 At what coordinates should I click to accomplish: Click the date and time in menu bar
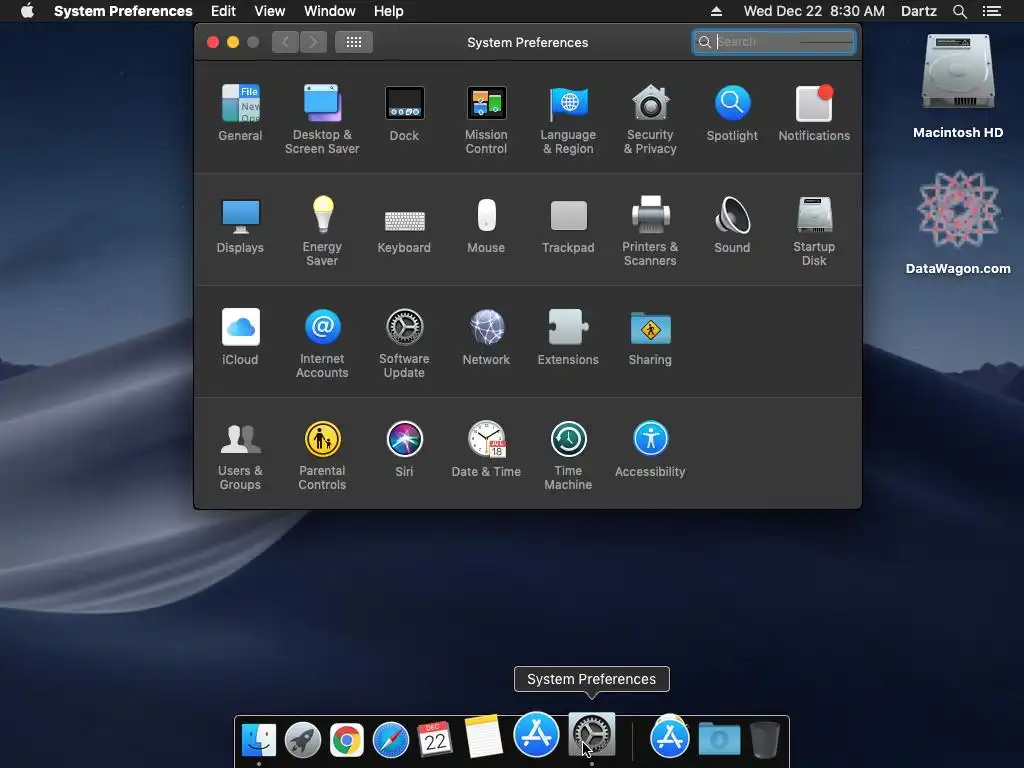814,11
